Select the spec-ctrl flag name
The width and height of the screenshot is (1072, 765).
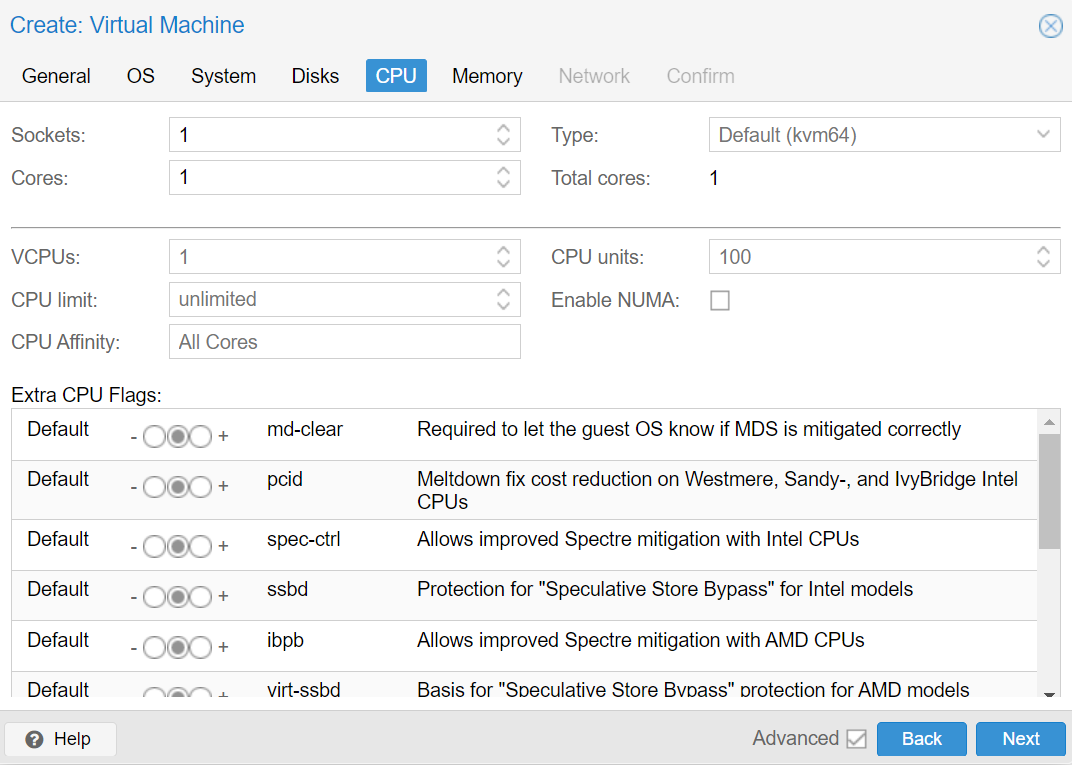point(304,539)
